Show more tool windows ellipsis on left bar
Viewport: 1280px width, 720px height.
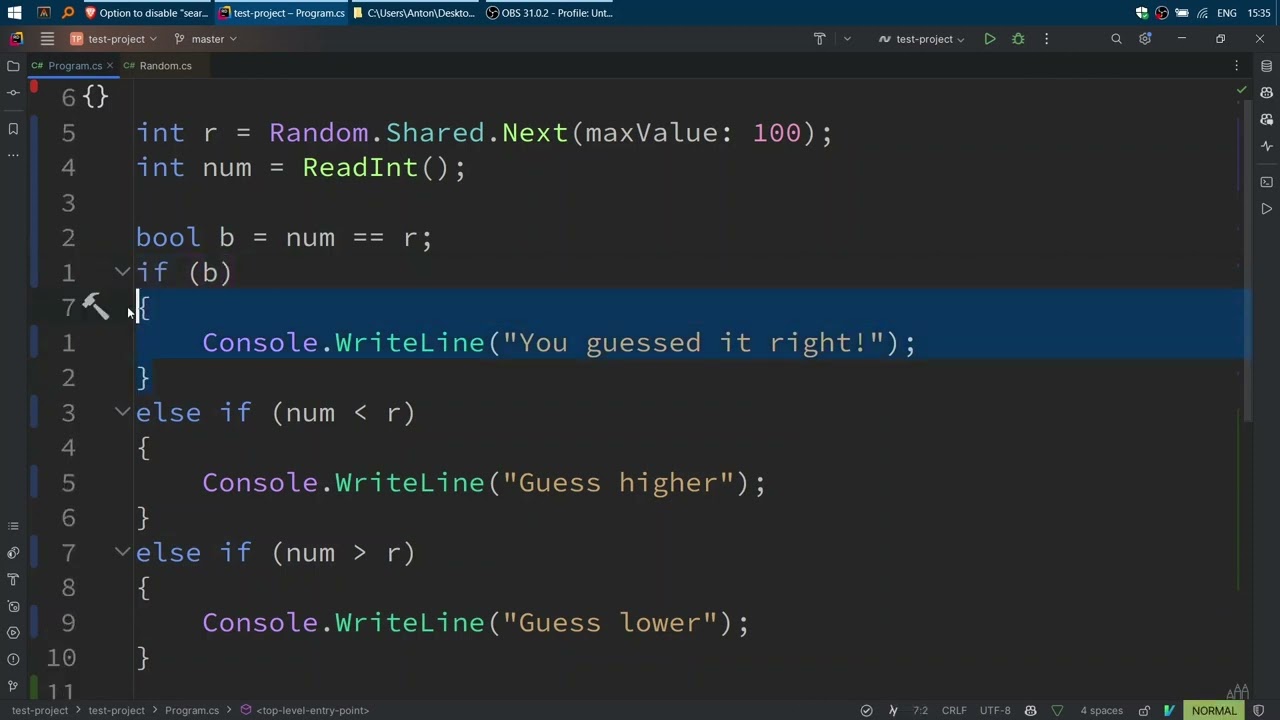[x=13, y=155]
